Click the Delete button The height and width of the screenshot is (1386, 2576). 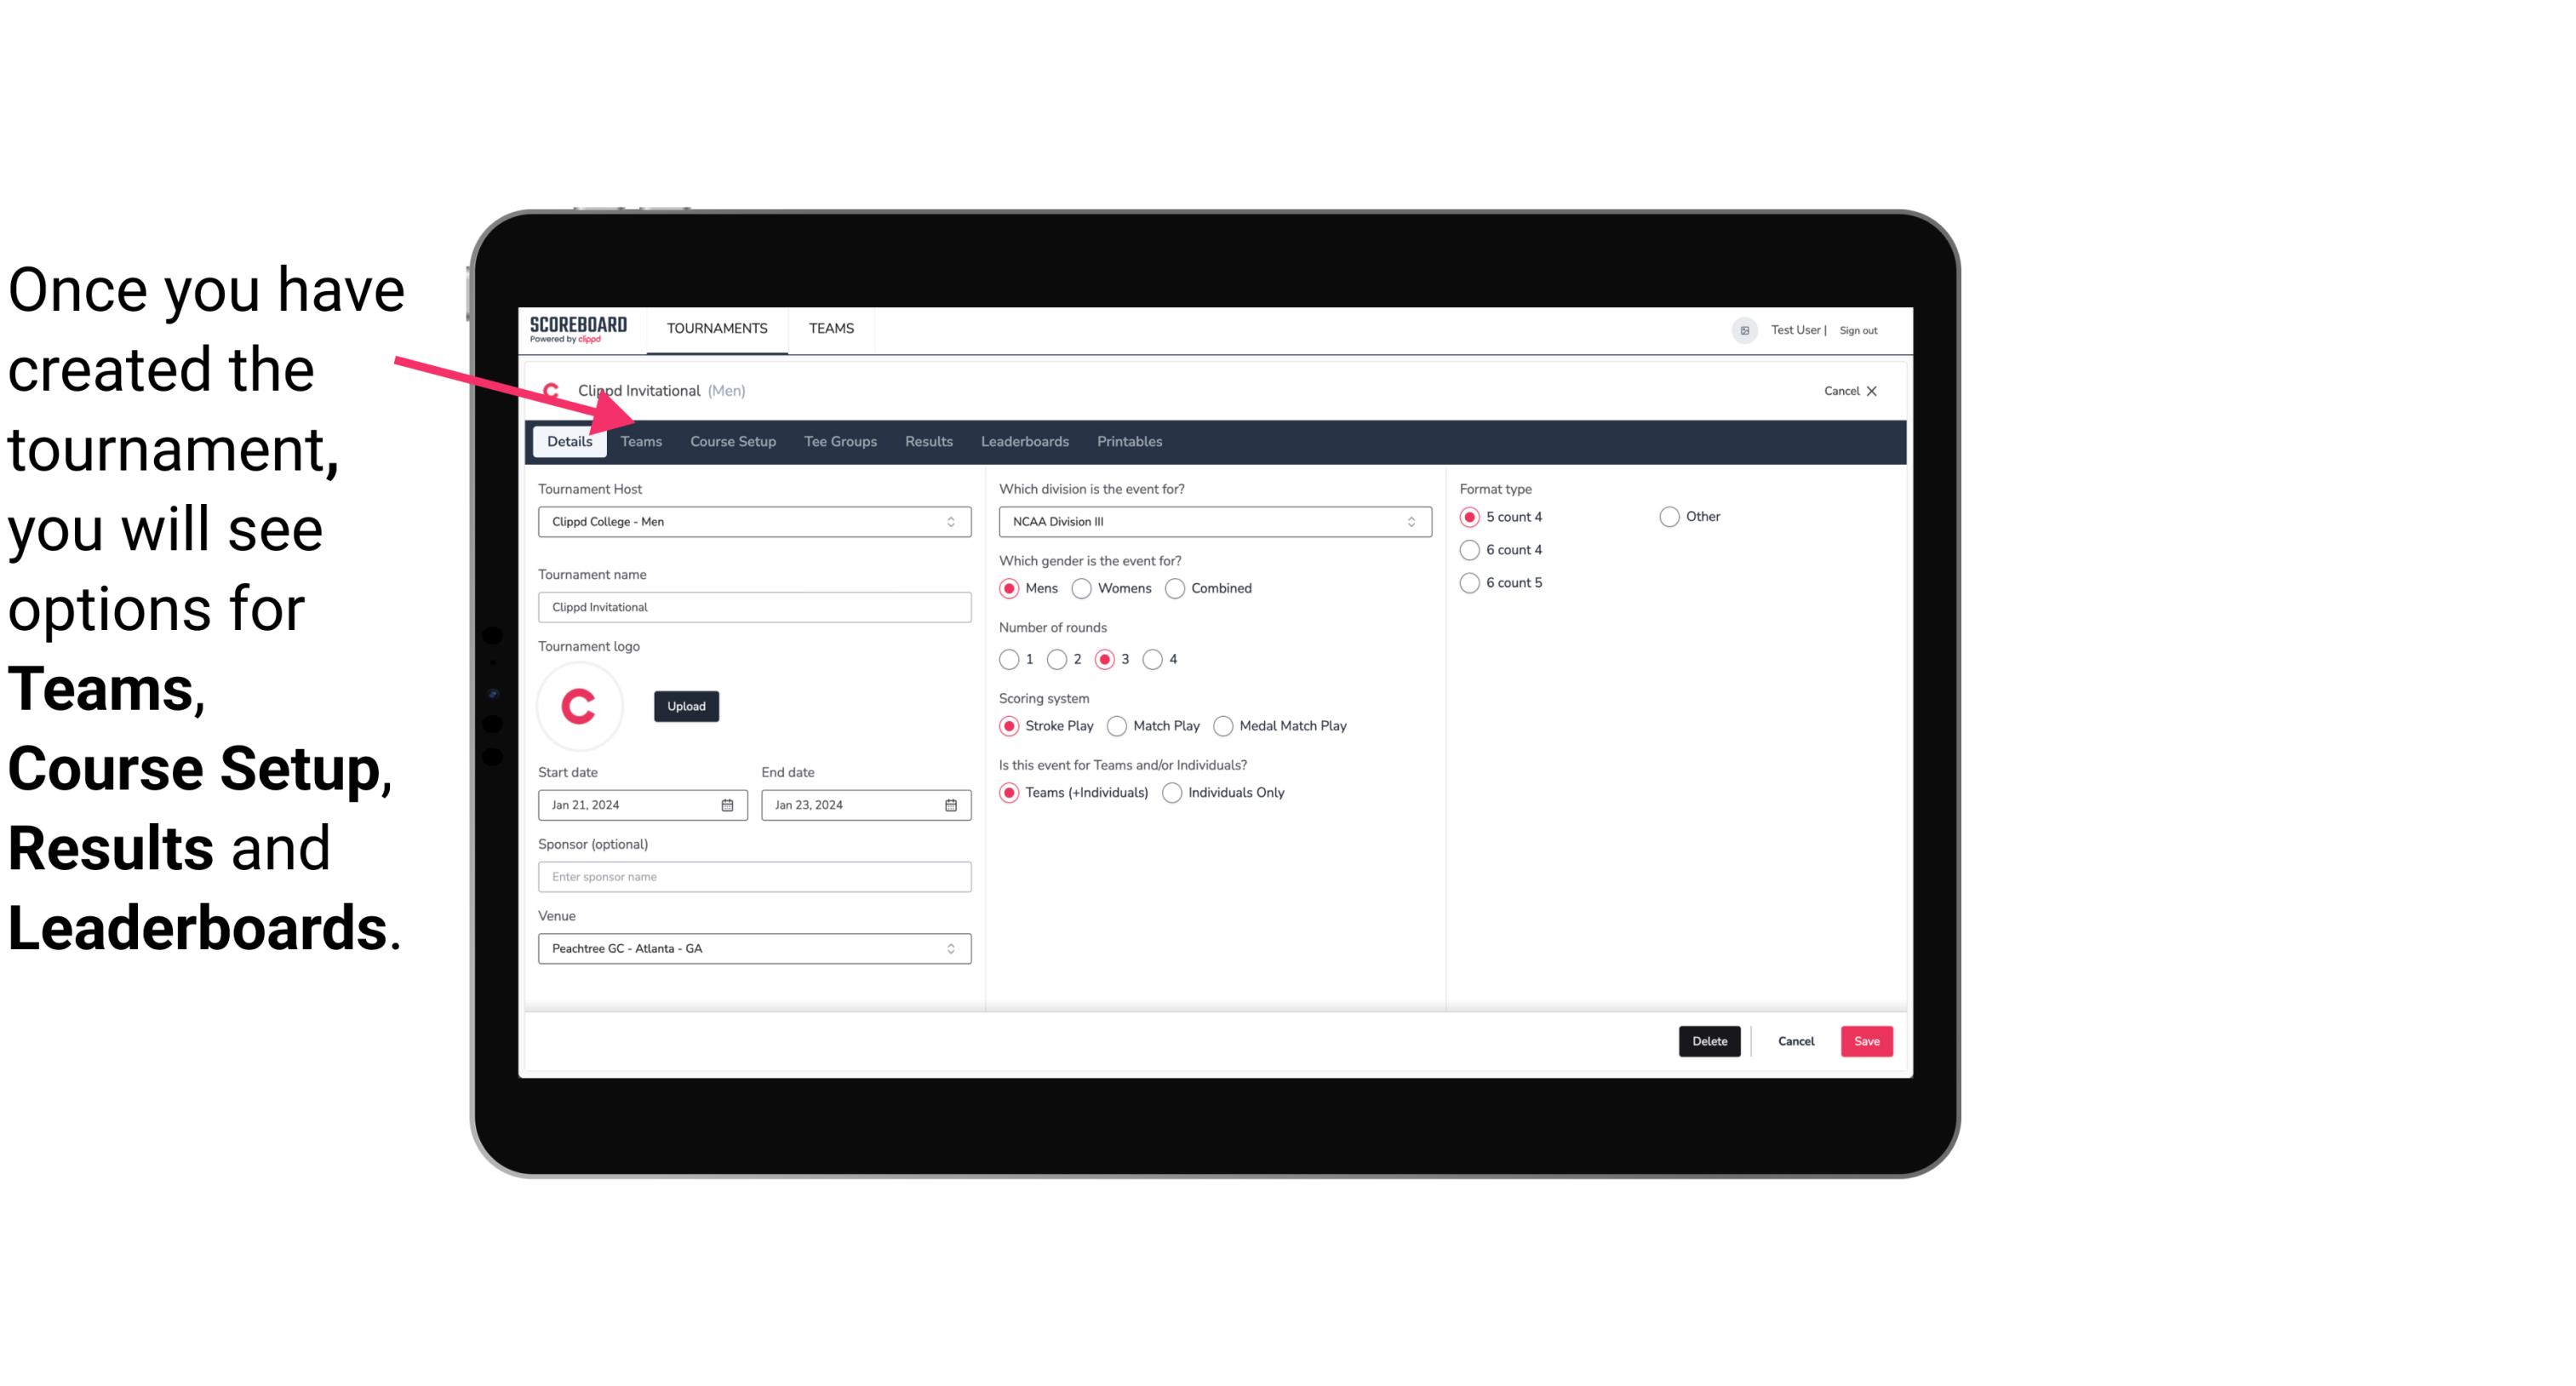pos(1706,1041)
